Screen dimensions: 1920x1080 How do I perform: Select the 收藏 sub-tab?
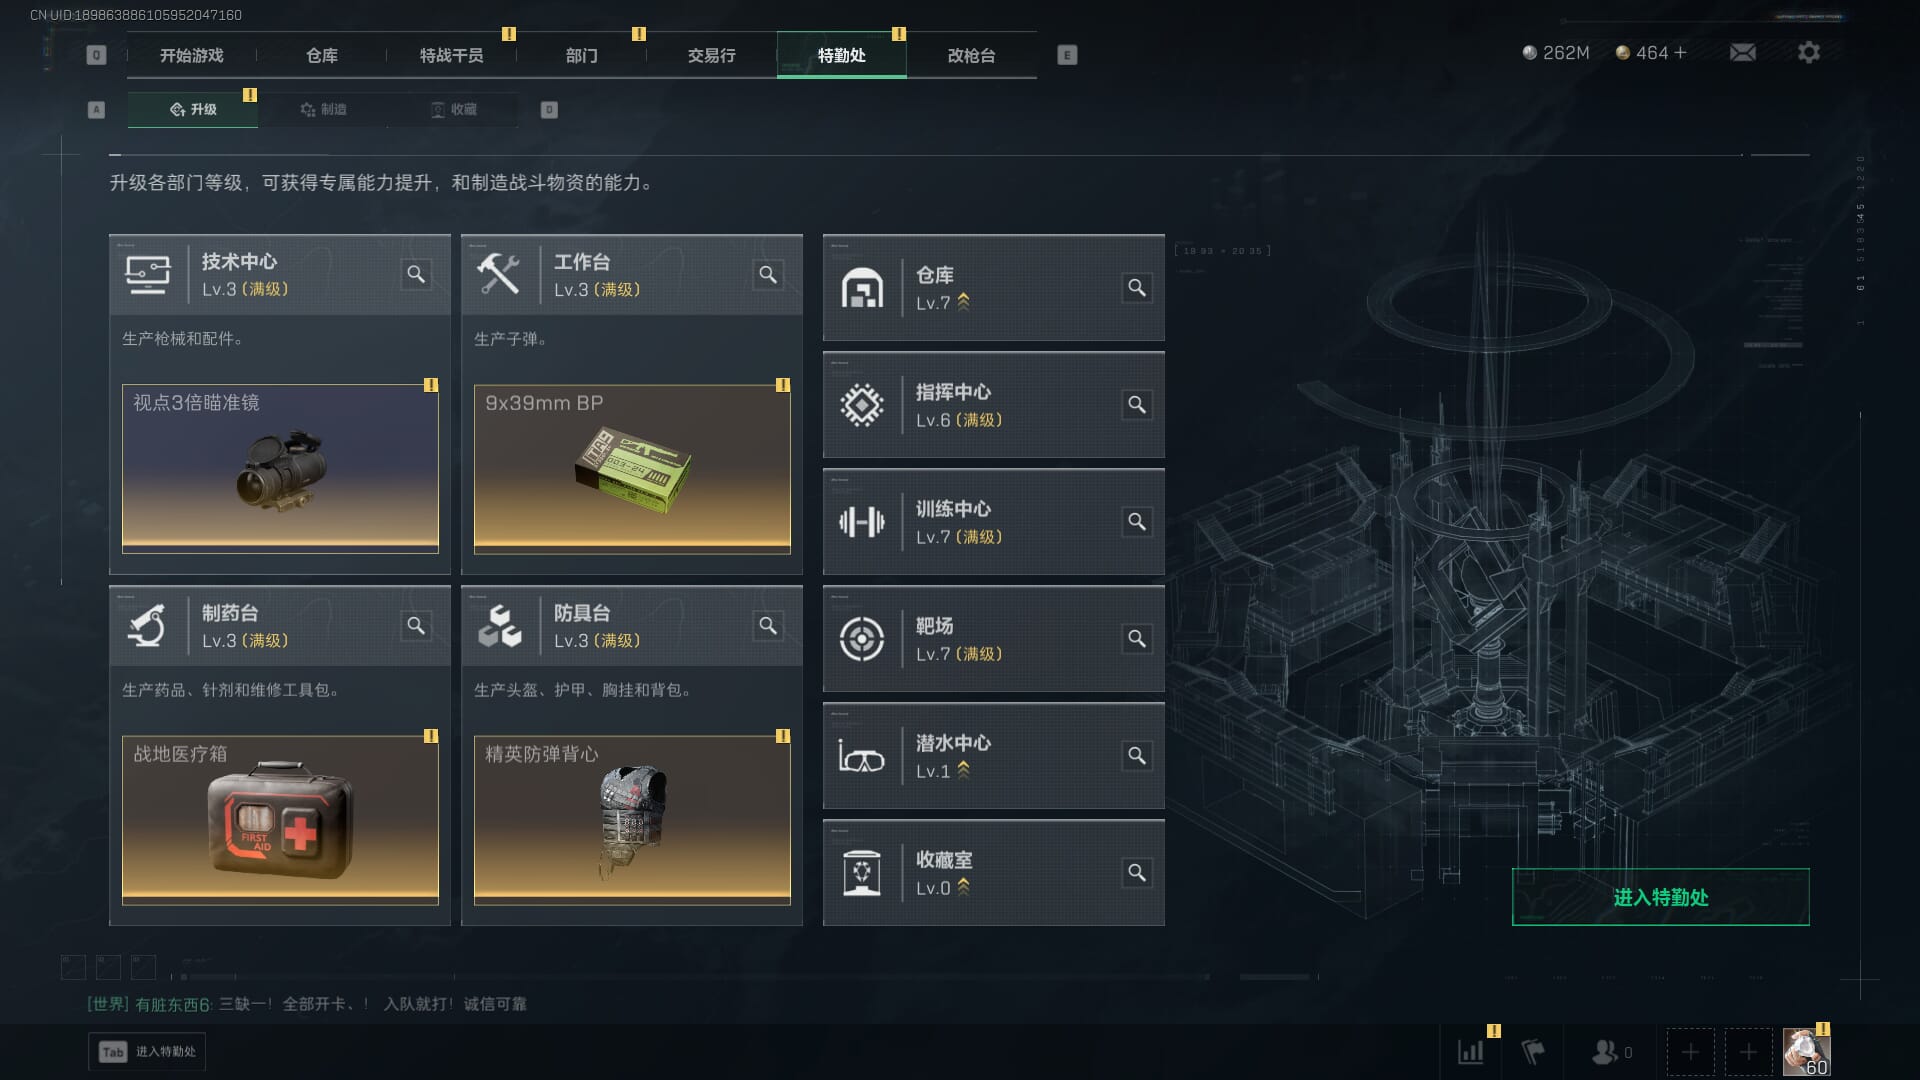click(x=453, y=109)
